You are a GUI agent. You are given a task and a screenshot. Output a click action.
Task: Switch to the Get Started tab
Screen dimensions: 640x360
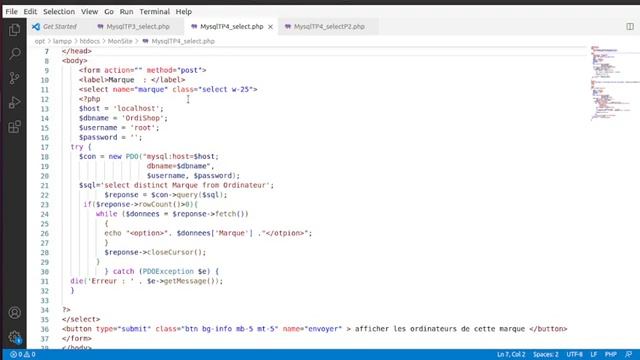(59, 27)
